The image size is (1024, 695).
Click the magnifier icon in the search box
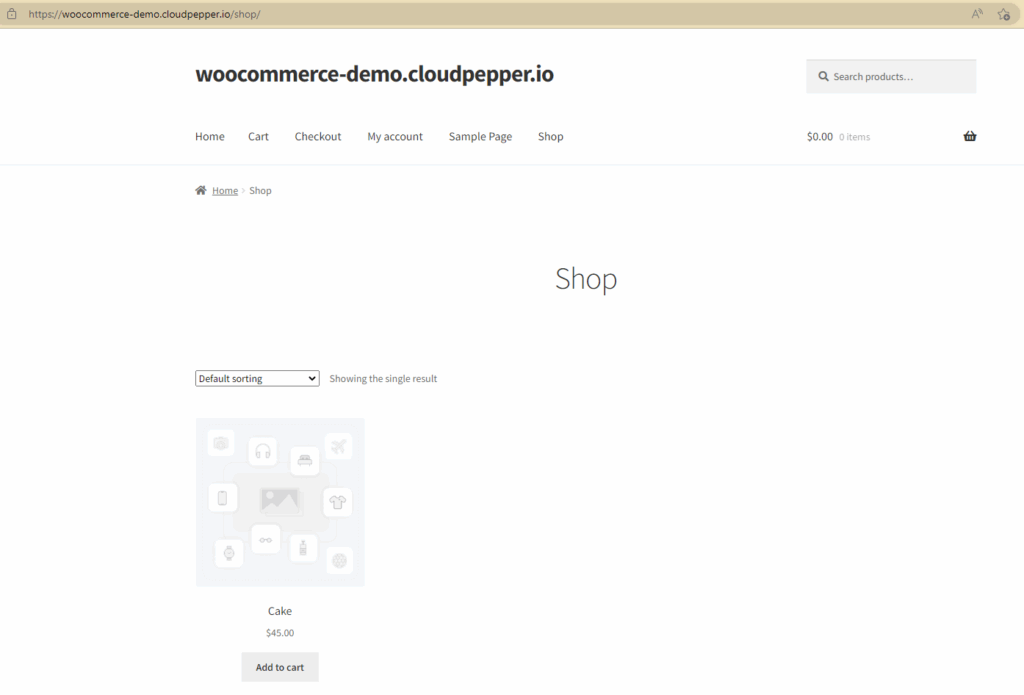823,76
